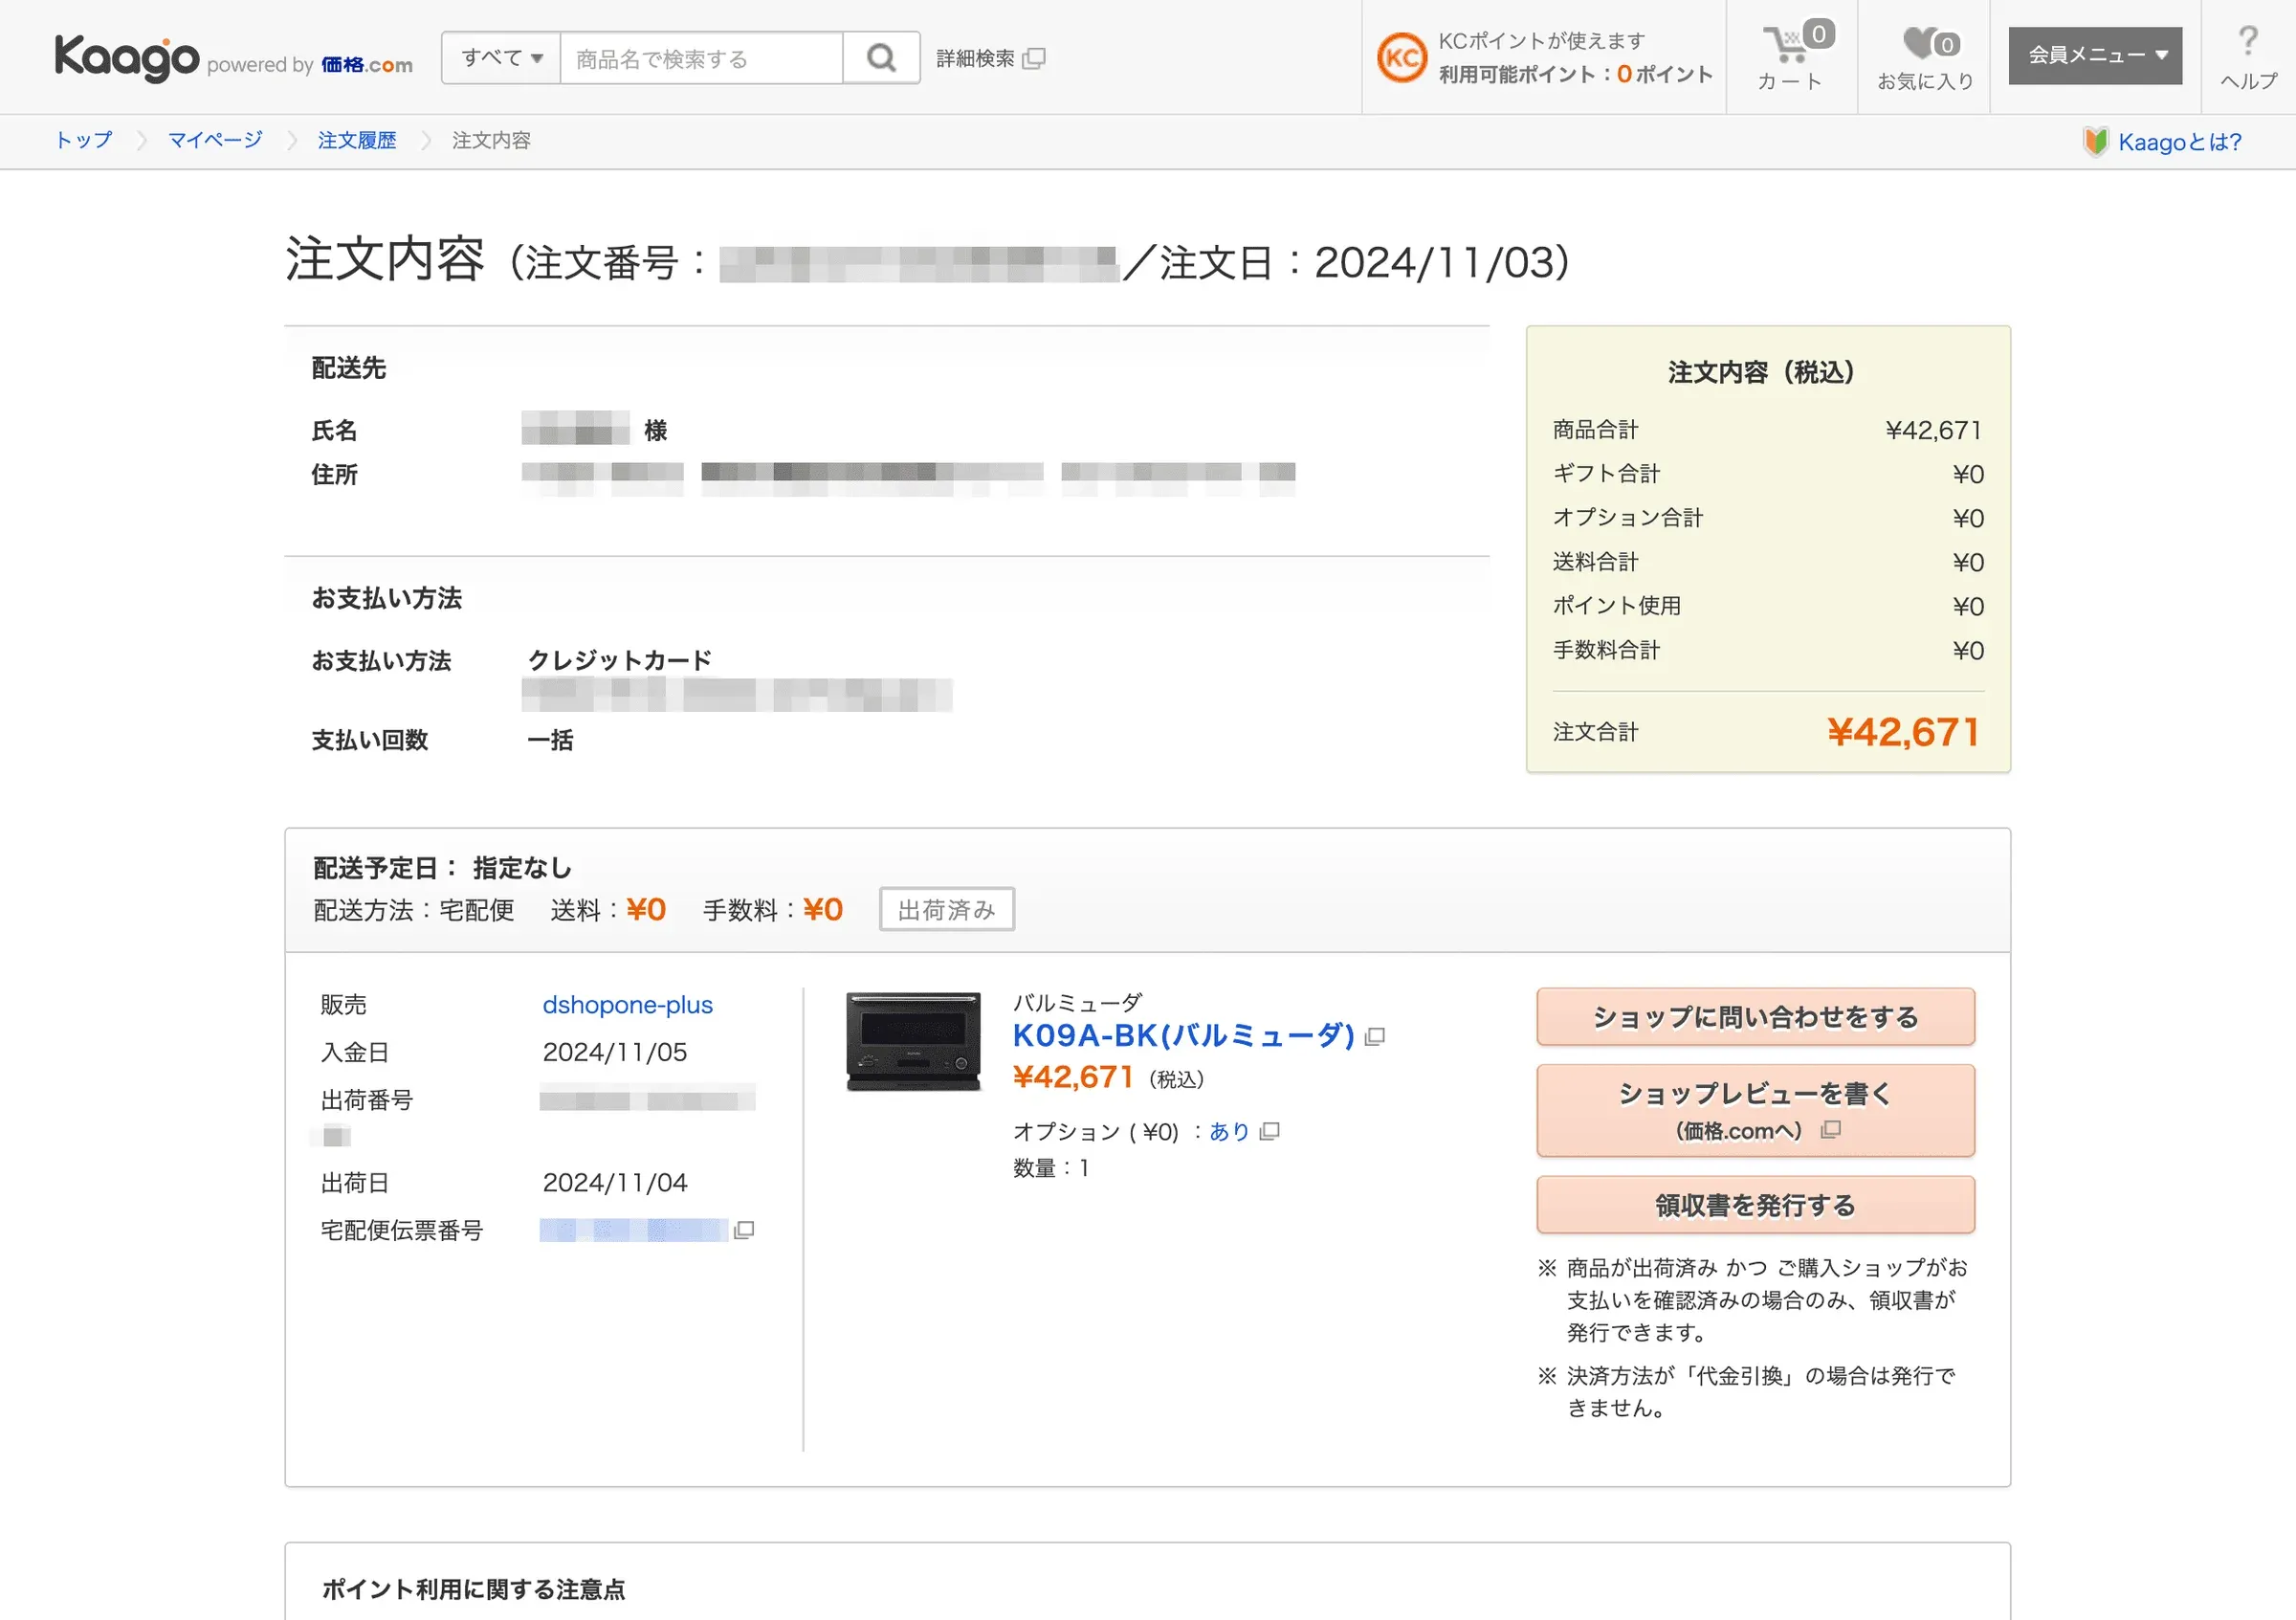
Task: Click the BALMUDA oven product thumbnail
Action: coord(913,1040)
